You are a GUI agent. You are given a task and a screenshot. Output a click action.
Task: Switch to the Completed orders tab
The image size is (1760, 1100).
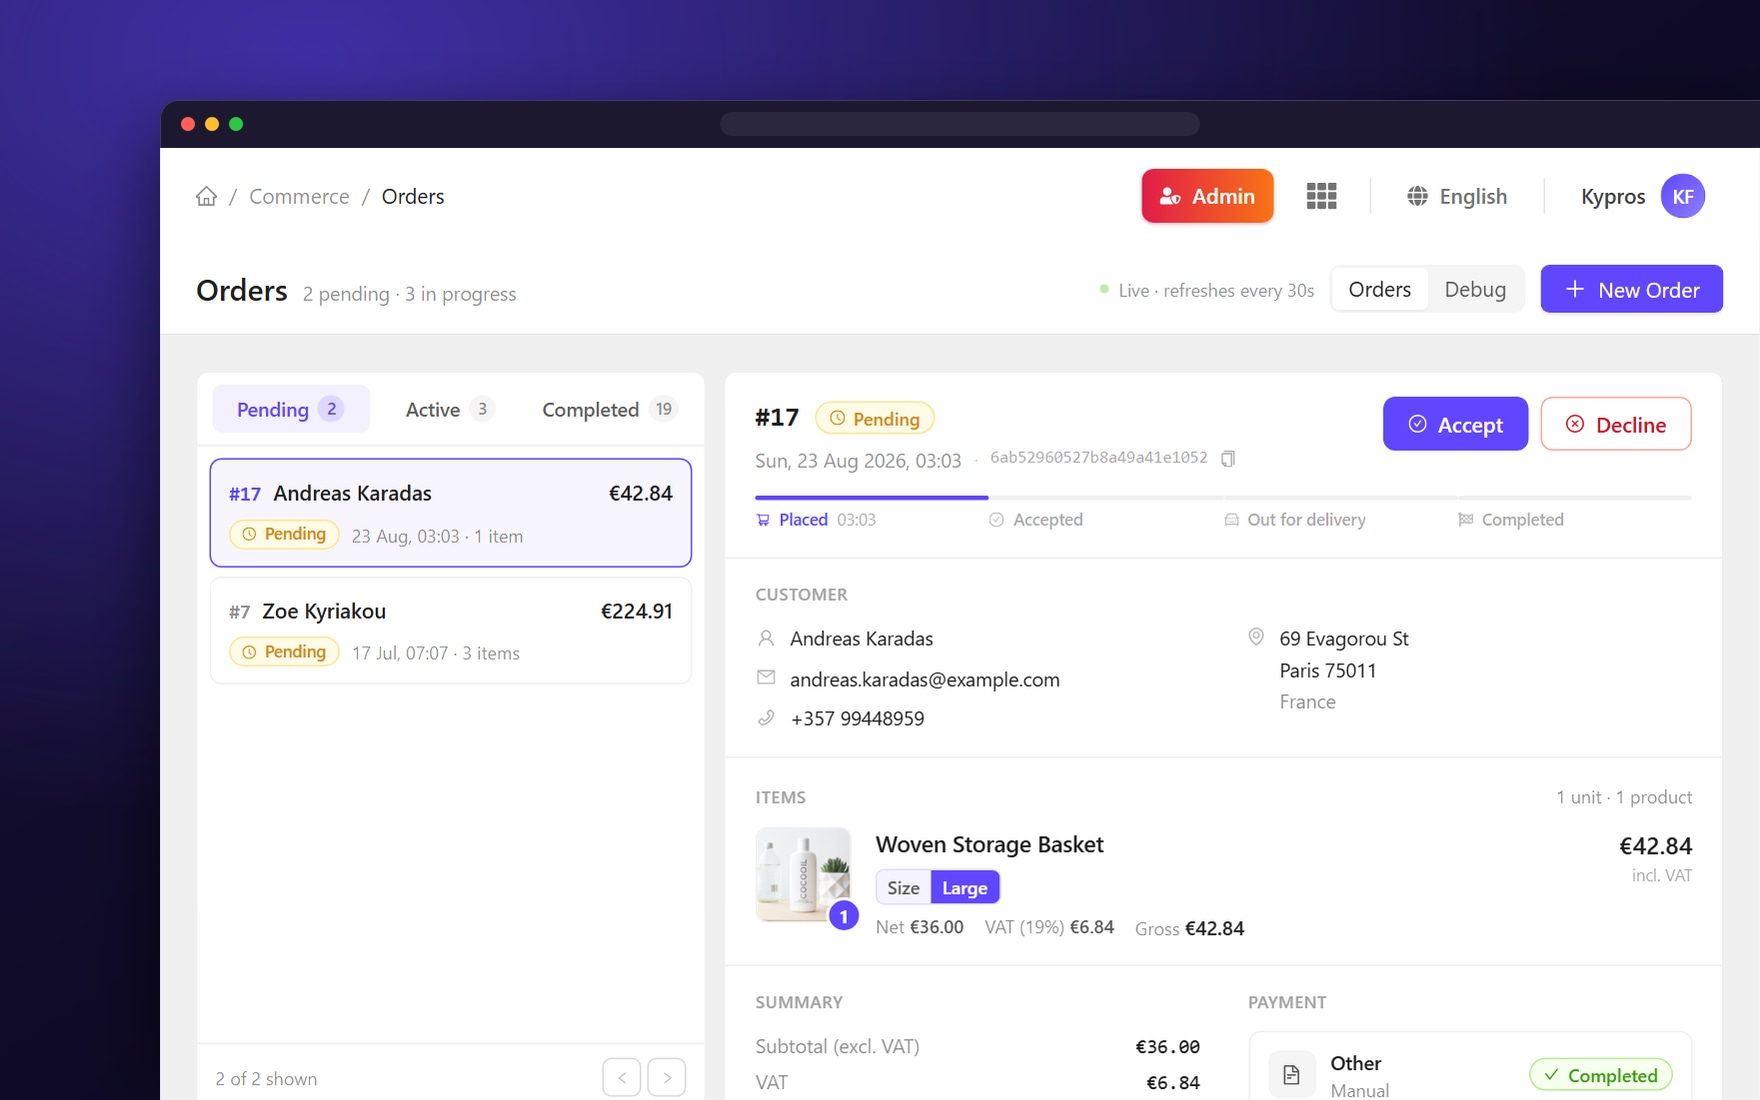click(609, 409)
